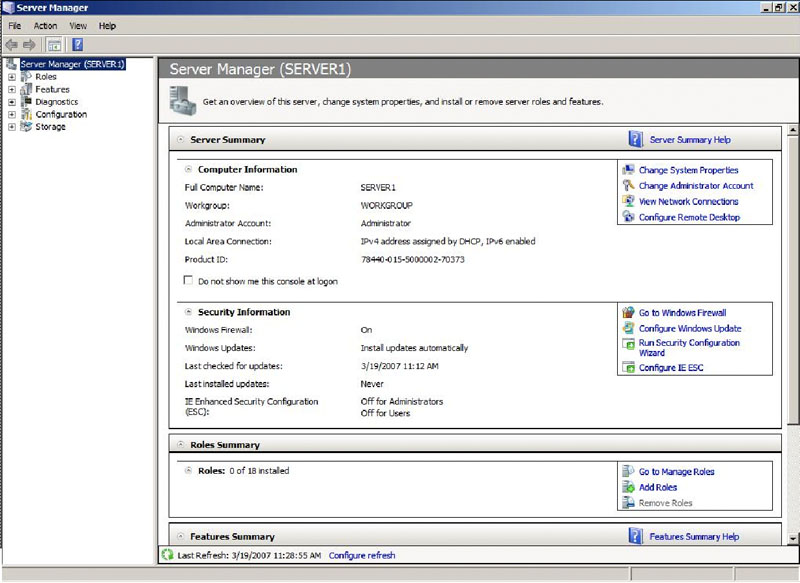Viewport: 800px width, 583px height.
Task: Click the Change System Properties icon
Action: (628, 170)
